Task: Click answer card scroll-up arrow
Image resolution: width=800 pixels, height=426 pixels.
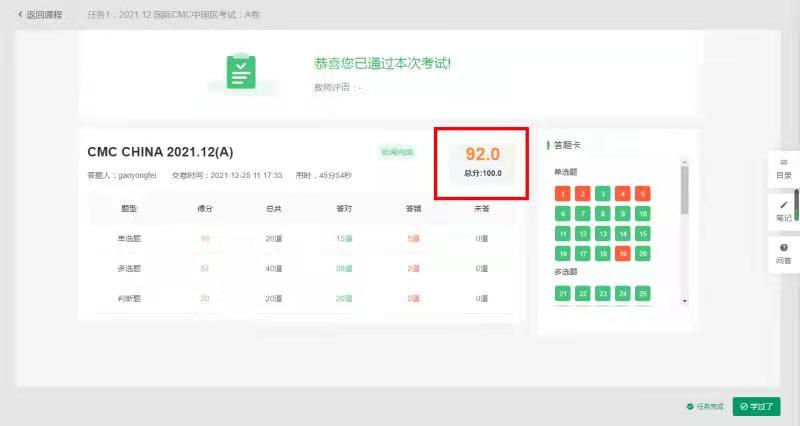Action: [685, 162]
